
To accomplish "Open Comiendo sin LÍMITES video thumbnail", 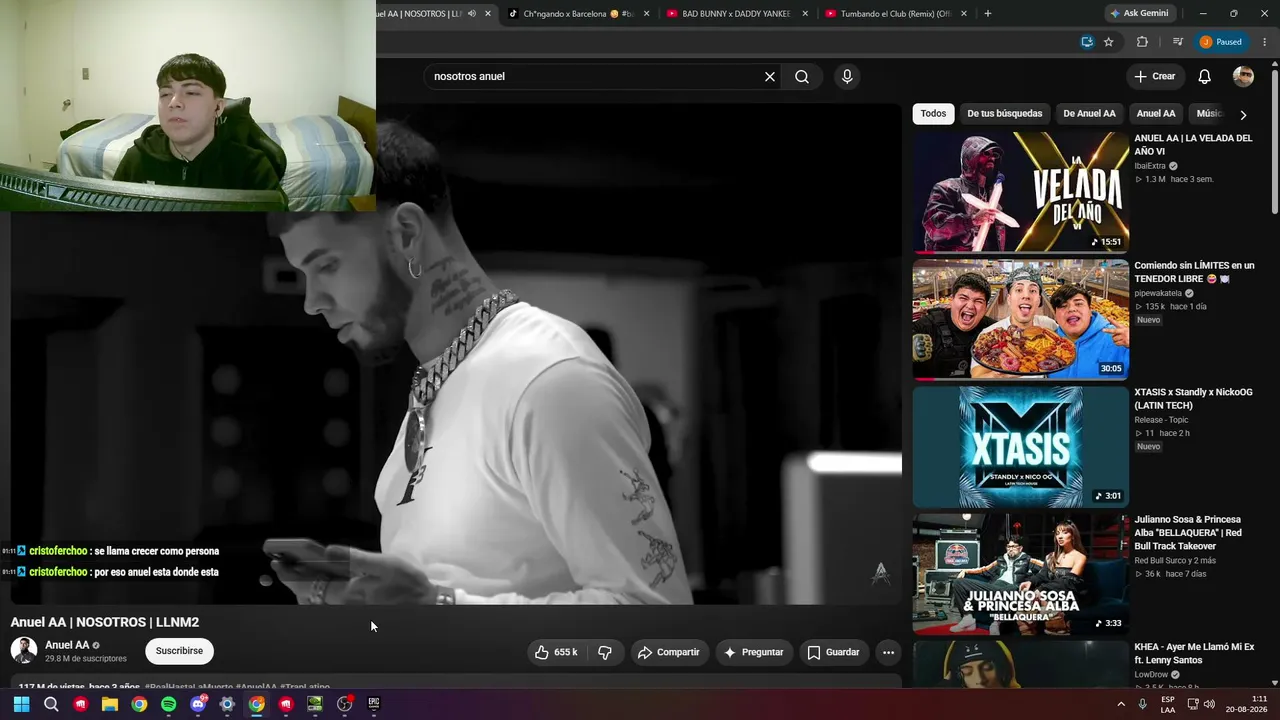I will [1021, 319].
